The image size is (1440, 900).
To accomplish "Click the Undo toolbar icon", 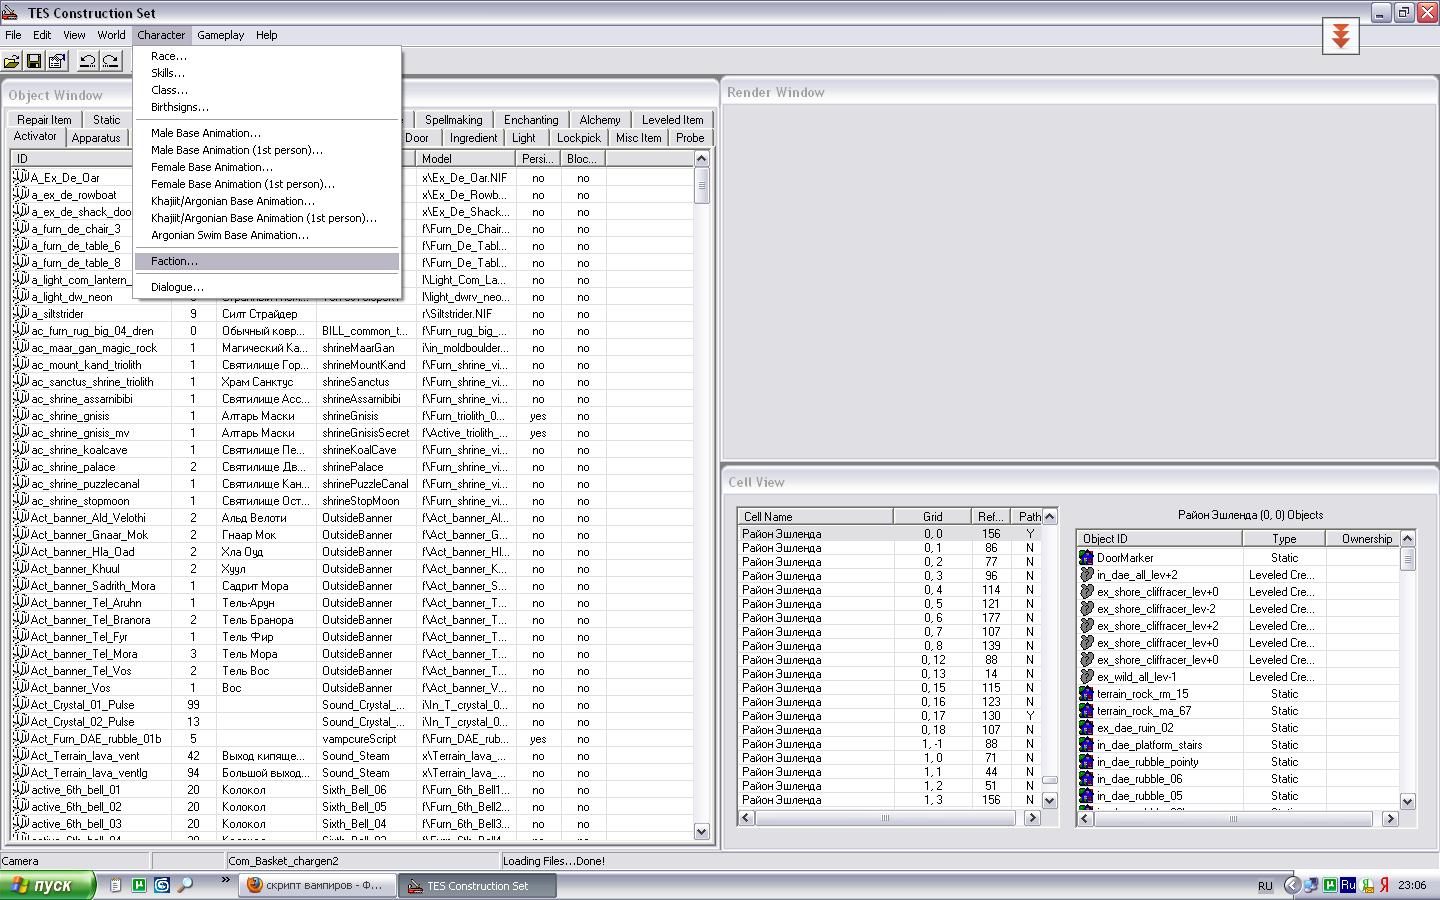I will coord(87,61).
